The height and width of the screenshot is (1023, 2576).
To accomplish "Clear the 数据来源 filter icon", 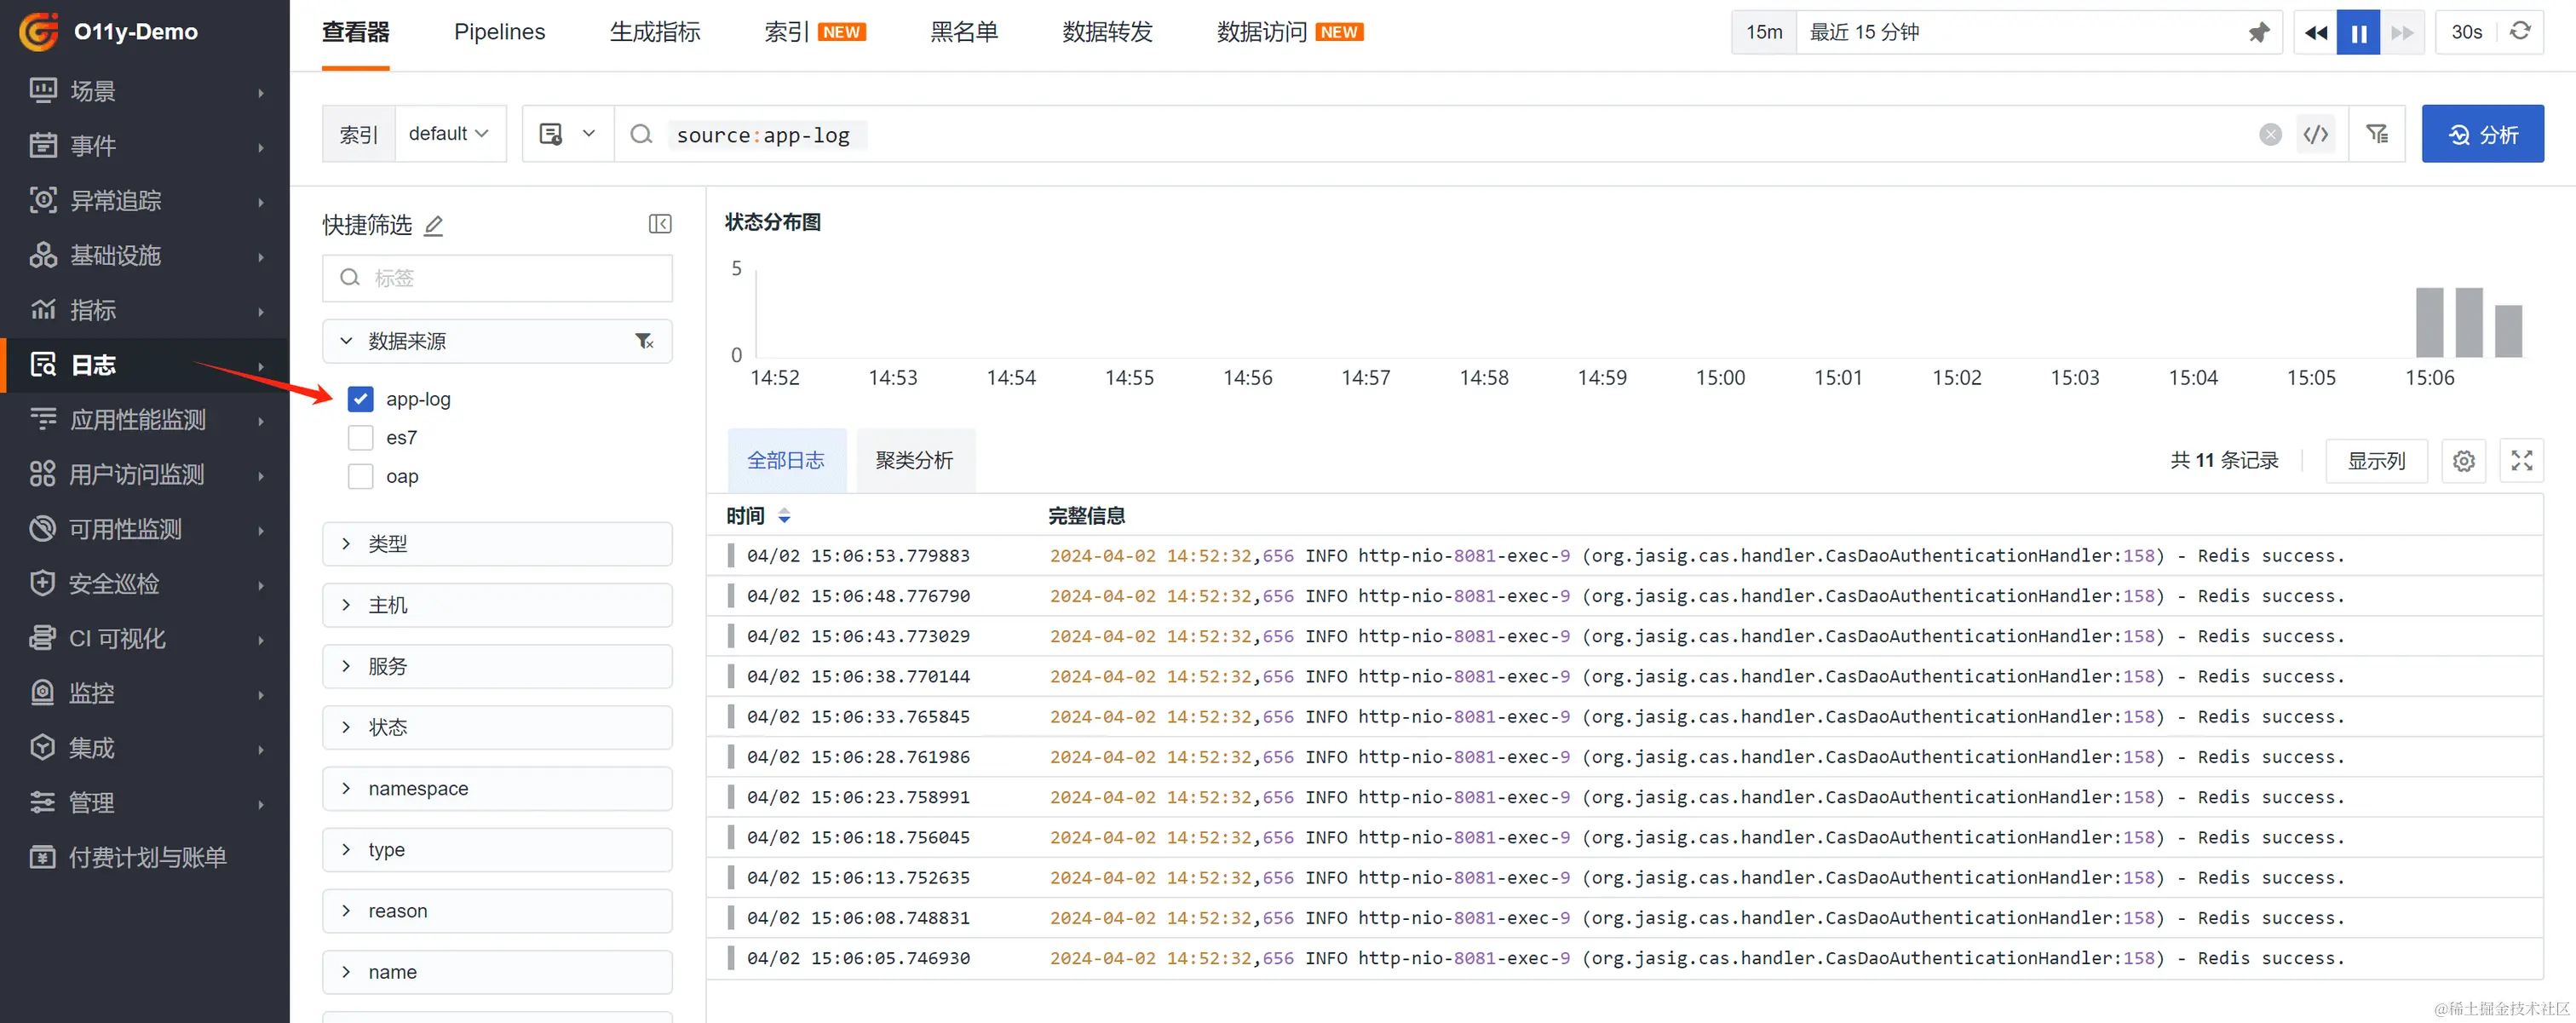I will (x=645, y=342).
